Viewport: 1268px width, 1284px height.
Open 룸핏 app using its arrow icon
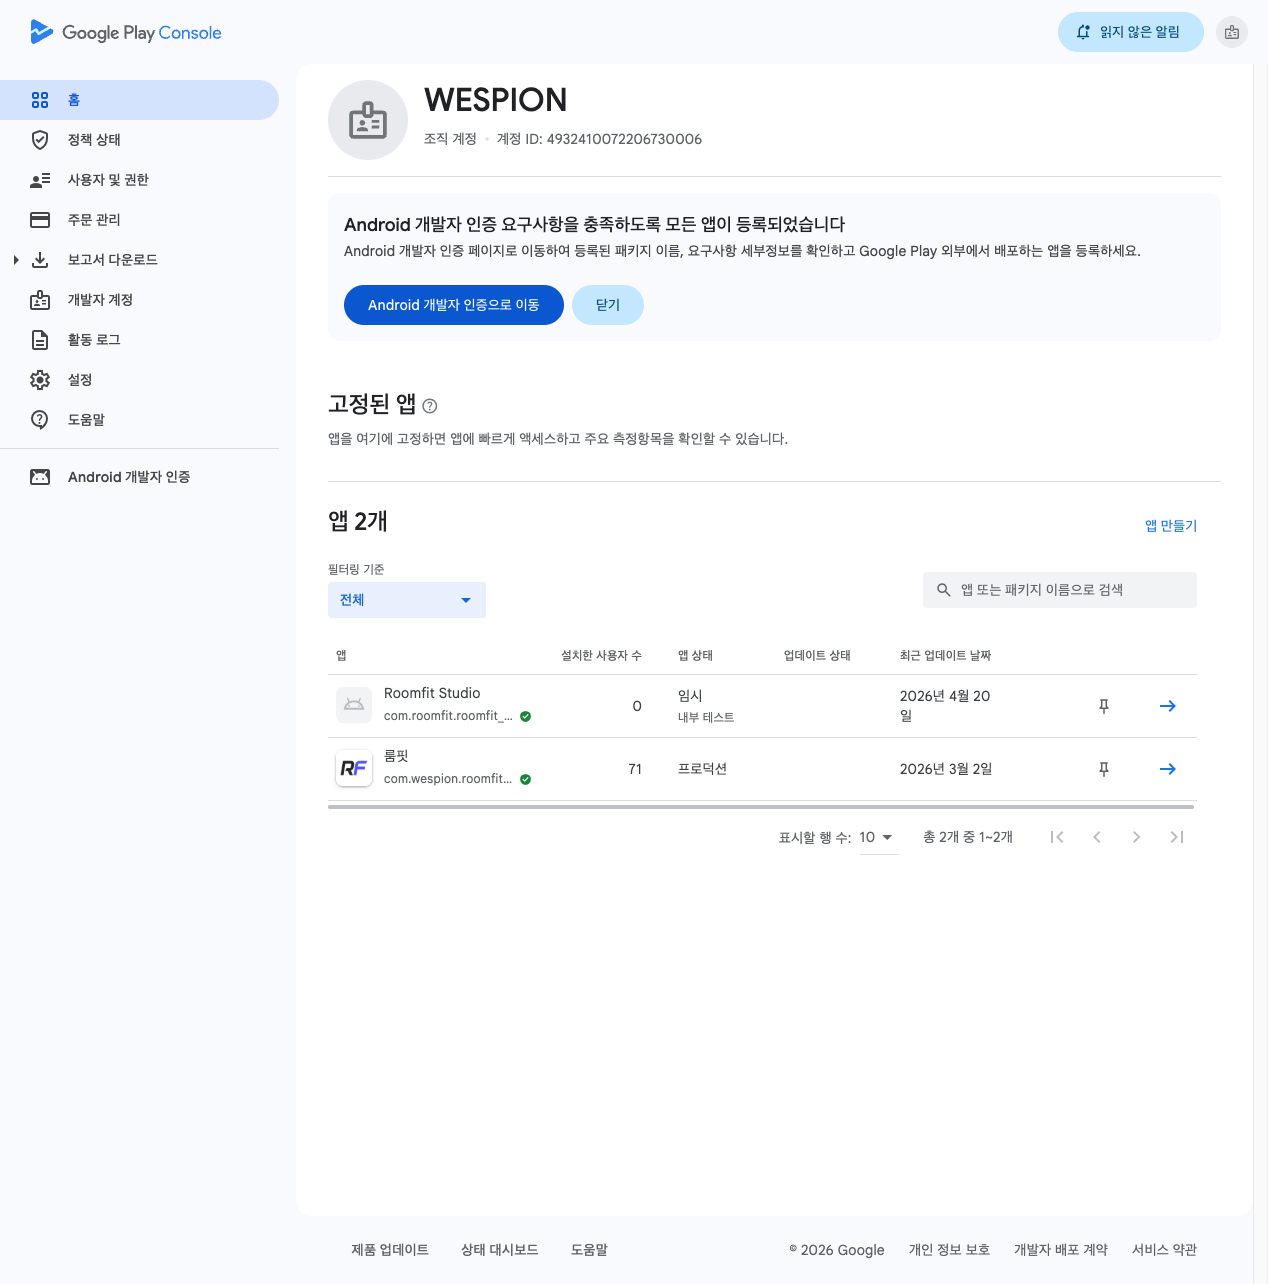[x=1167, y=769]
